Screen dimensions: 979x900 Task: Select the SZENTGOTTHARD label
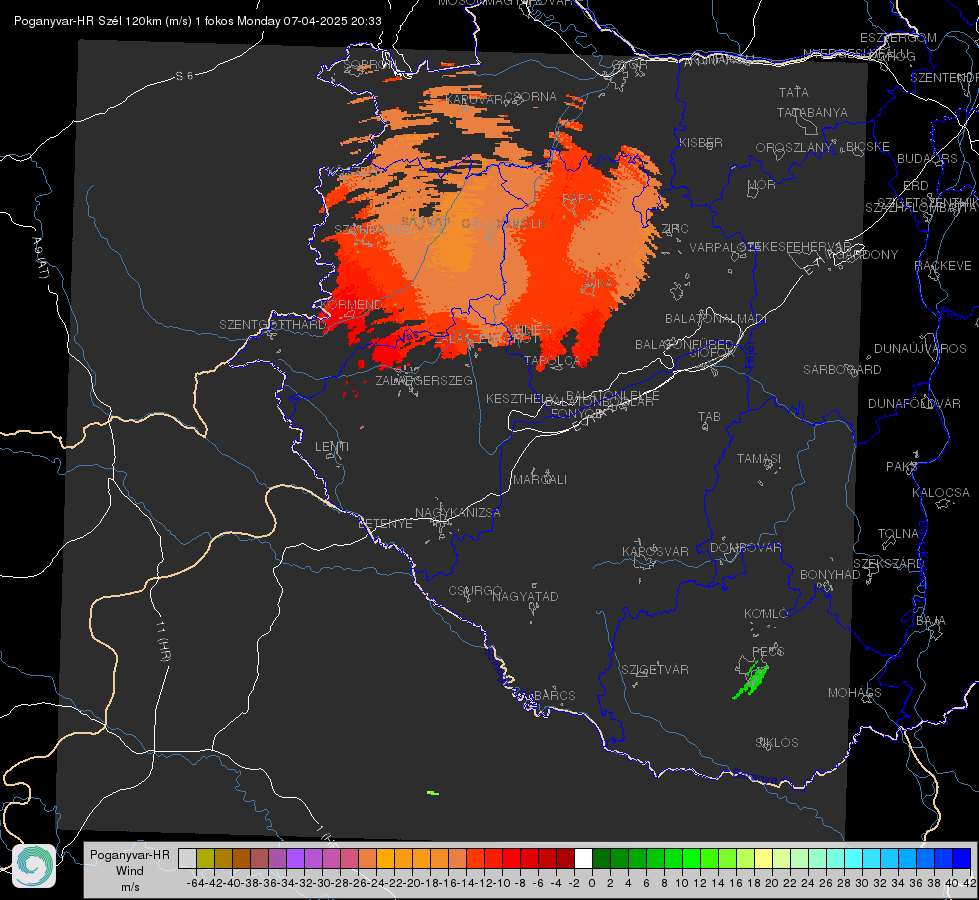(x=272, y=325)
